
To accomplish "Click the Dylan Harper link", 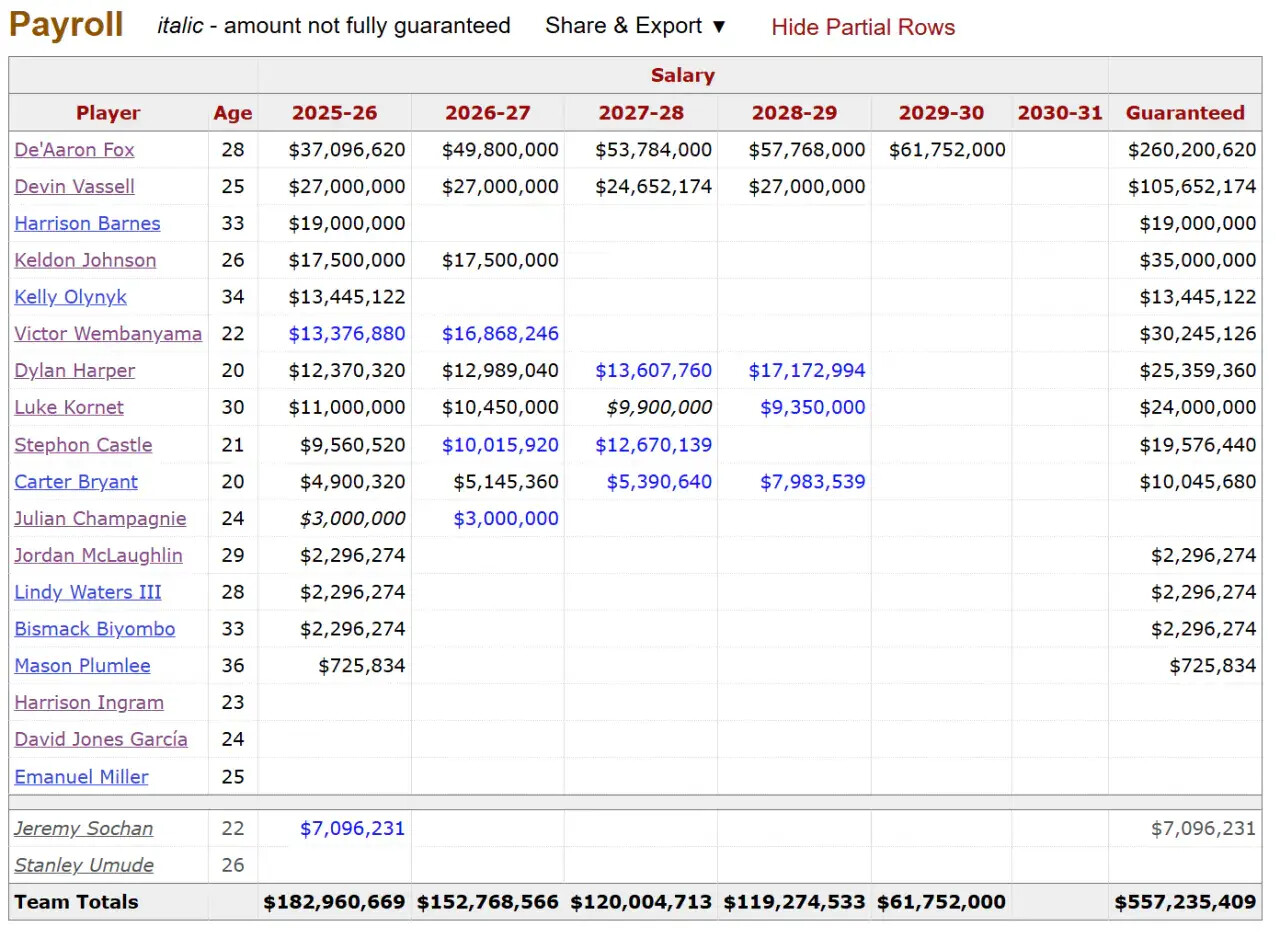I will pos(74,371).
